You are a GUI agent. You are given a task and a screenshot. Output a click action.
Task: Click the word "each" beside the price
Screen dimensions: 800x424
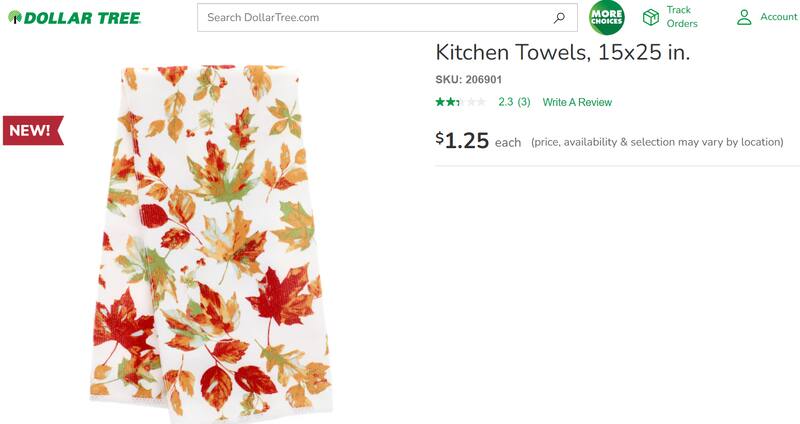tap(508, 143)
